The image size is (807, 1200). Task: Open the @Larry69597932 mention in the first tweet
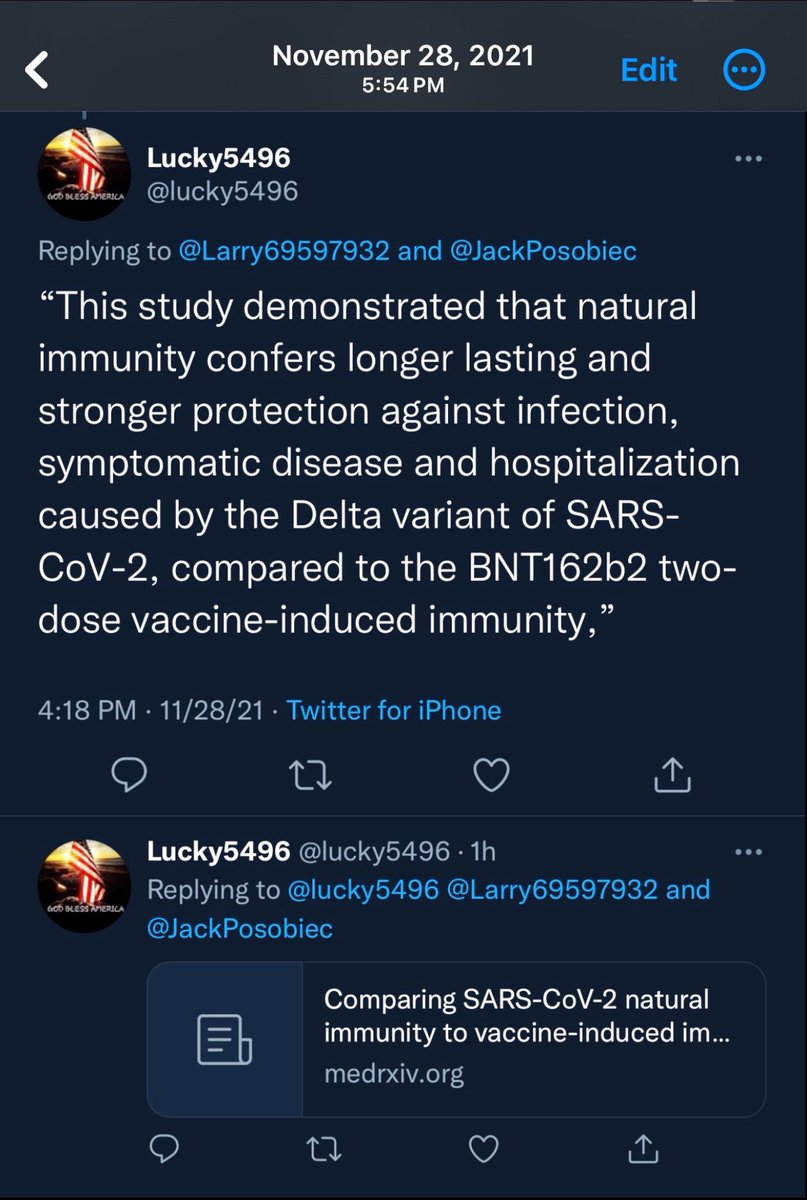click(283, 251)
